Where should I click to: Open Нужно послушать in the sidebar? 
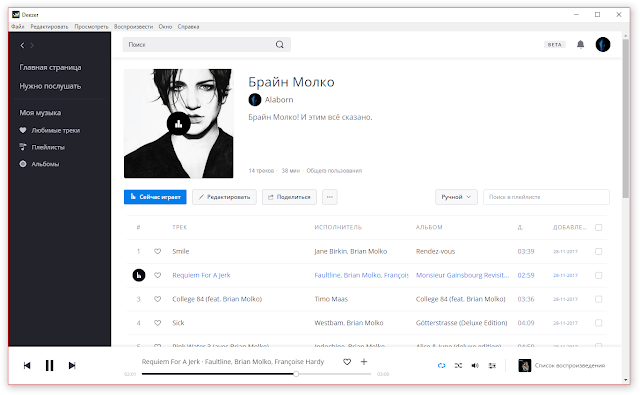coord(50,86)
